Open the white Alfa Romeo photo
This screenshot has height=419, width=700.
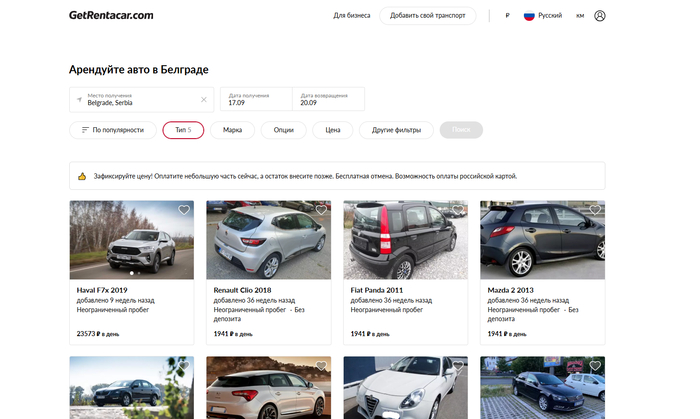click(x=406, y=387)
